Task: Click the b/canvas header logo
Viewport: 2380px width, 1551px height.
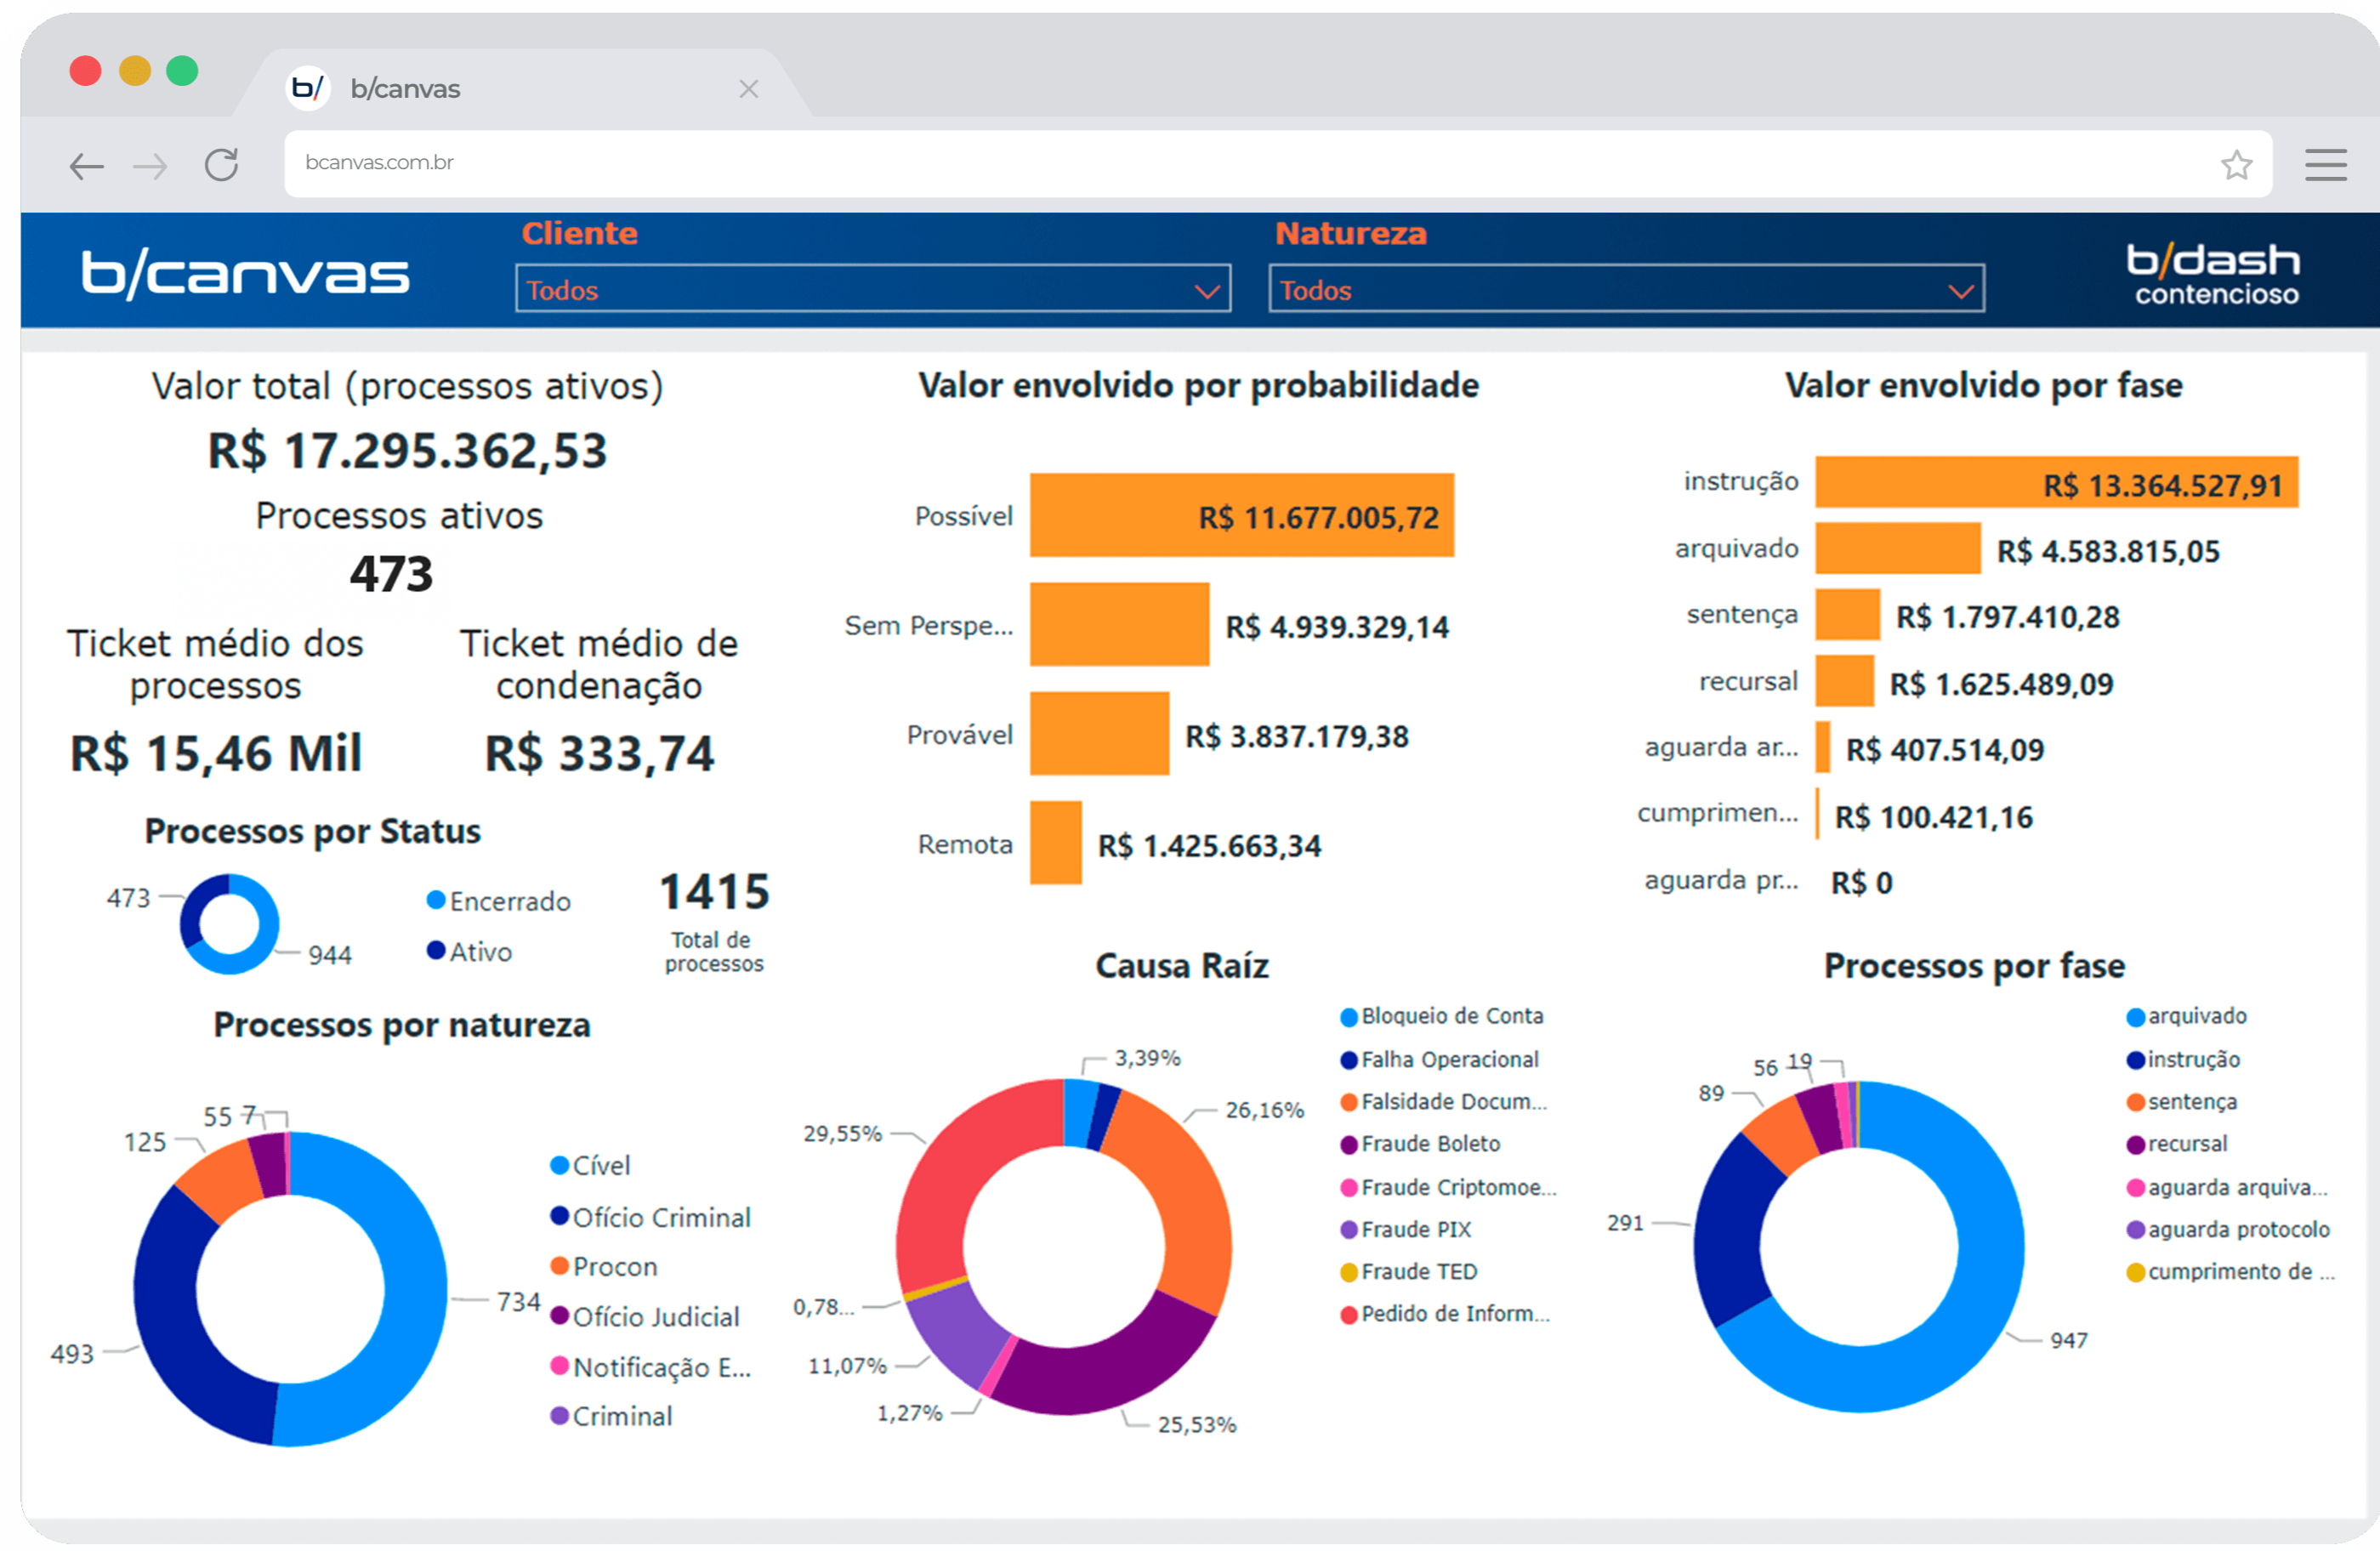Action: (245, 273)
